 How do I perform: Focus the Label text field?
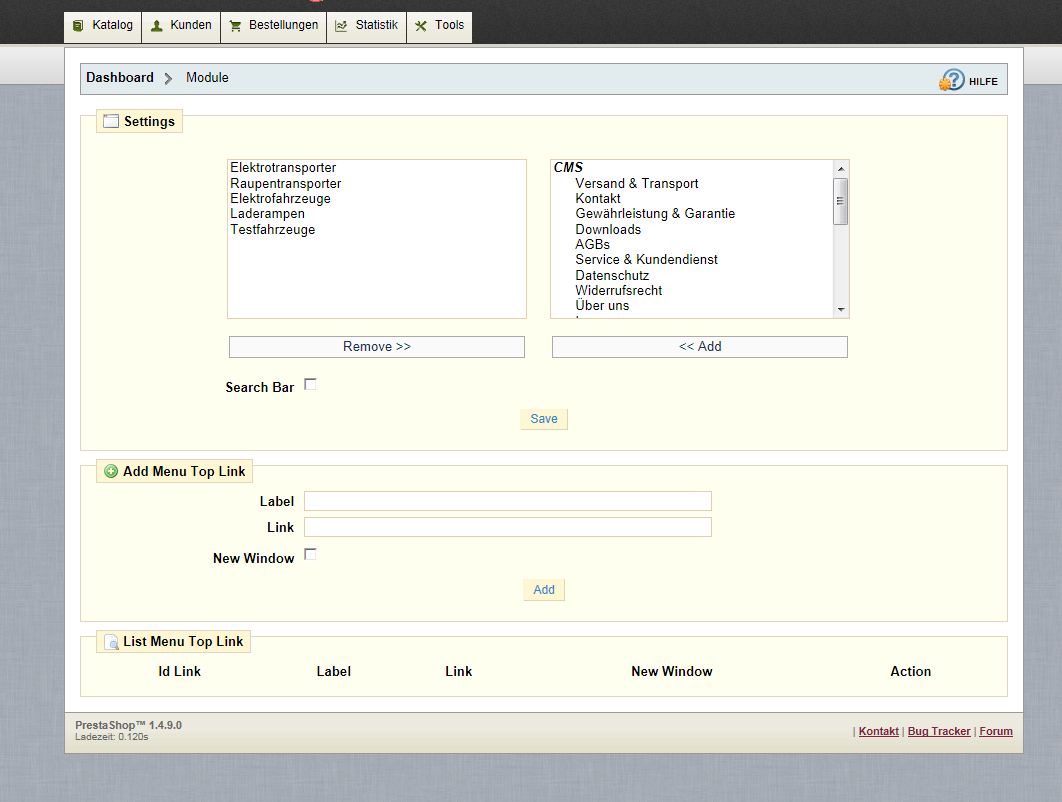tap(507, 501)
